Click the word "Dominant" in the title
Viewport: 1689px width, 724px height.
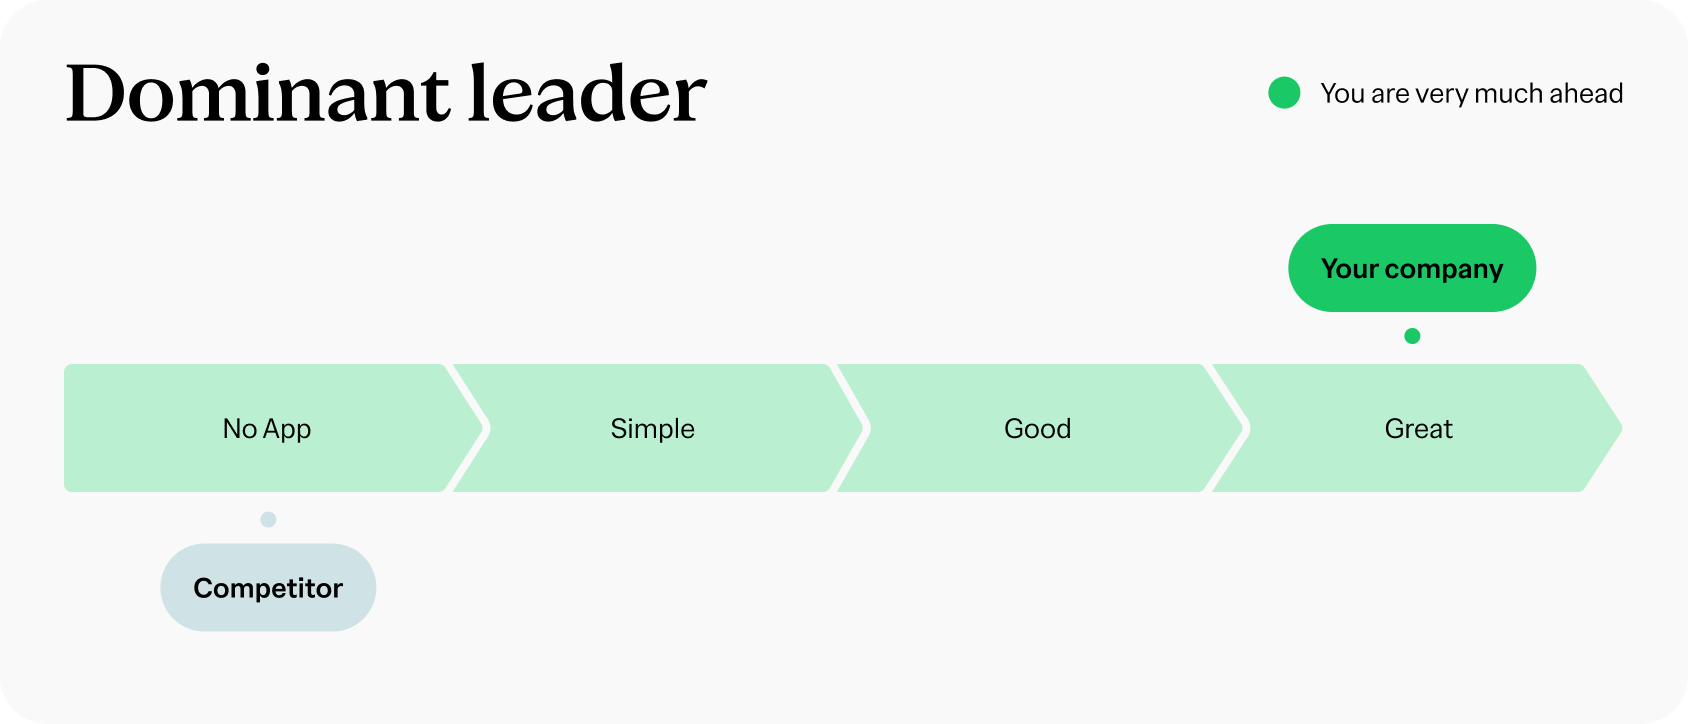coord(258,94)
